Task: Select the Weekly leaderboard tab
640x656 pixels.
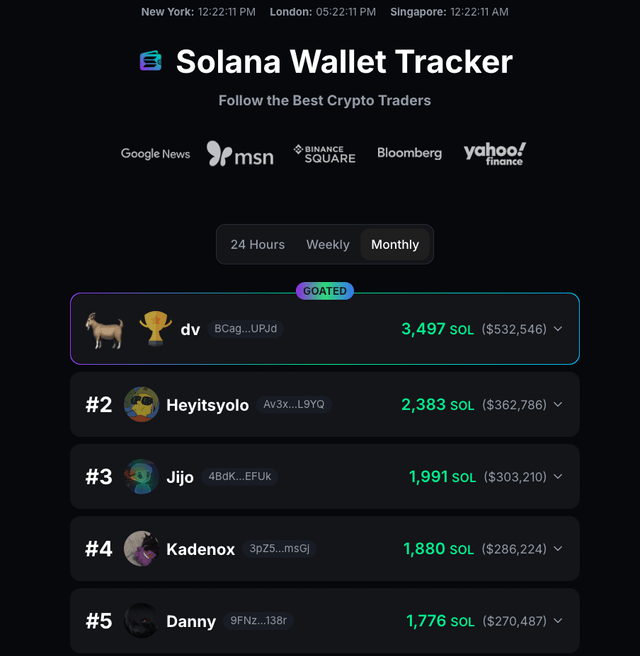Action: 328,245
